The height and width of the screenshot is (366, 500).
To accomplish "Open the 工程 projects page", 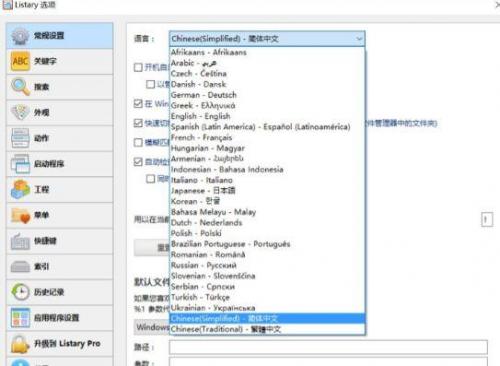I will tap(60, 190).
